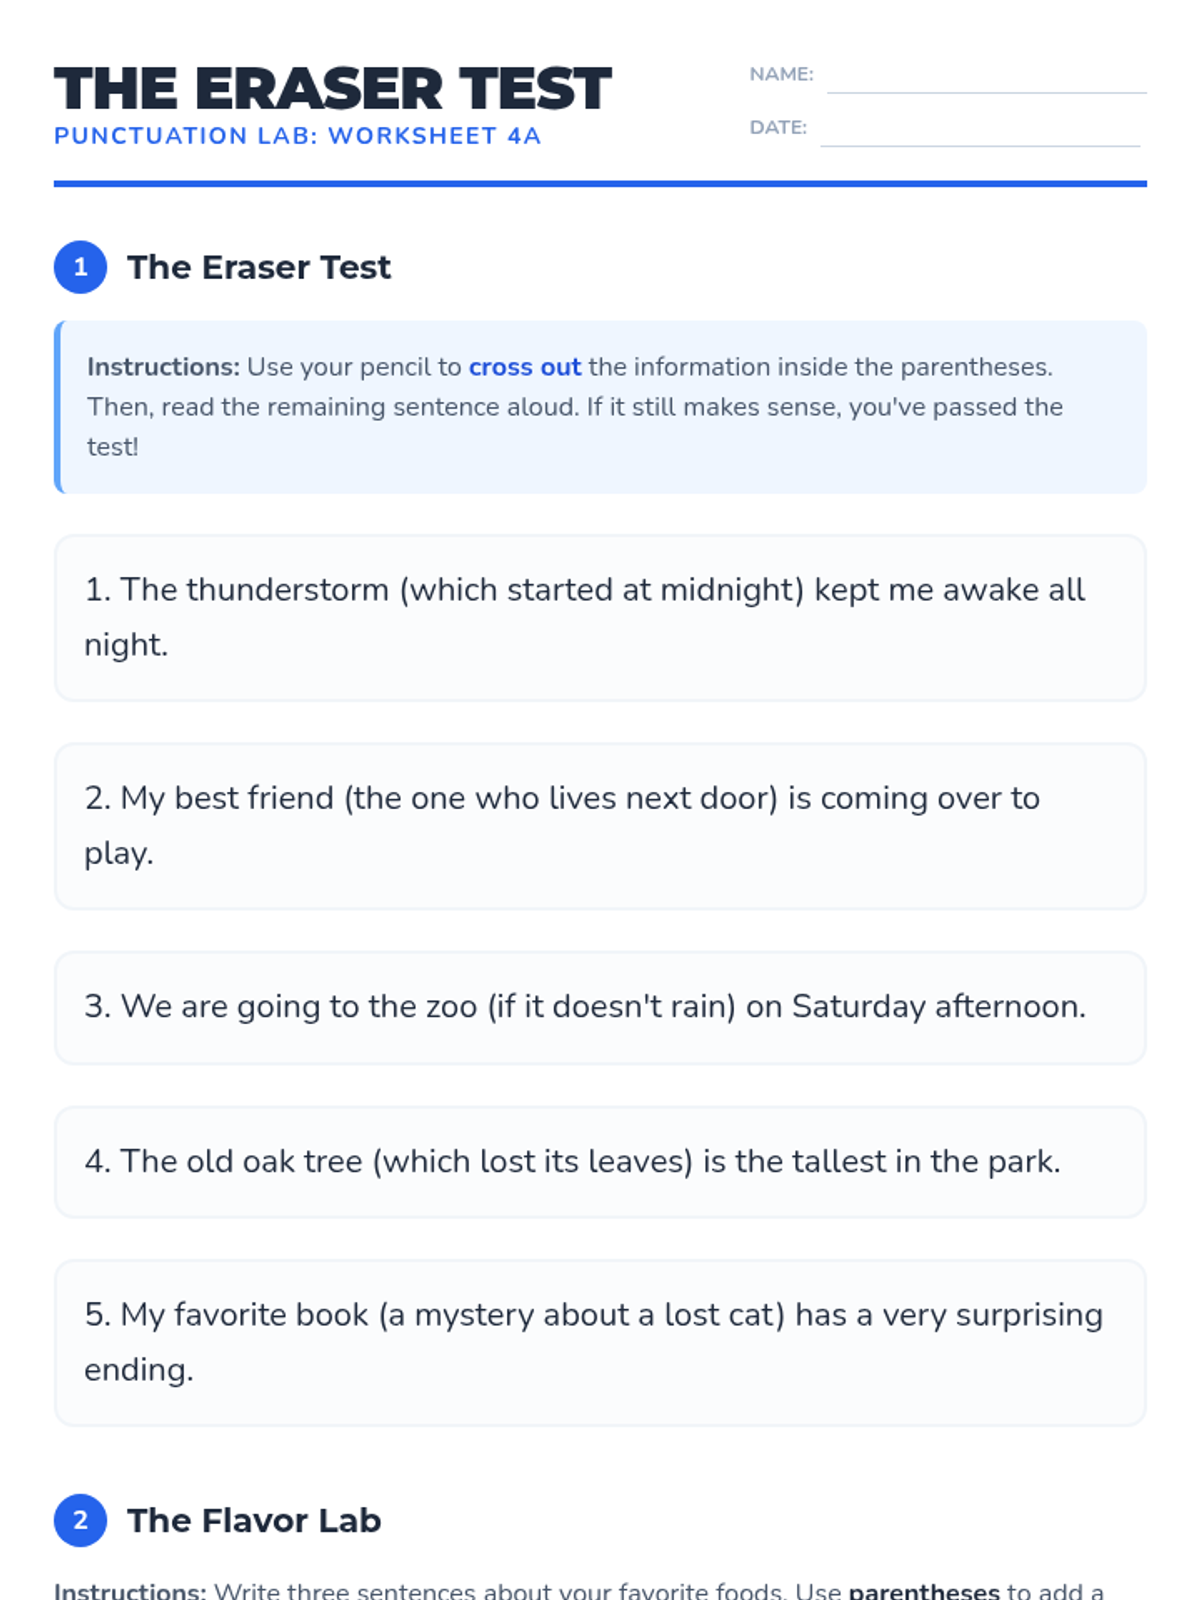Click the 'The Flavor Lab' section heading
1200x1600 pixels.
pyautogui.click(x=254, y=1520)
